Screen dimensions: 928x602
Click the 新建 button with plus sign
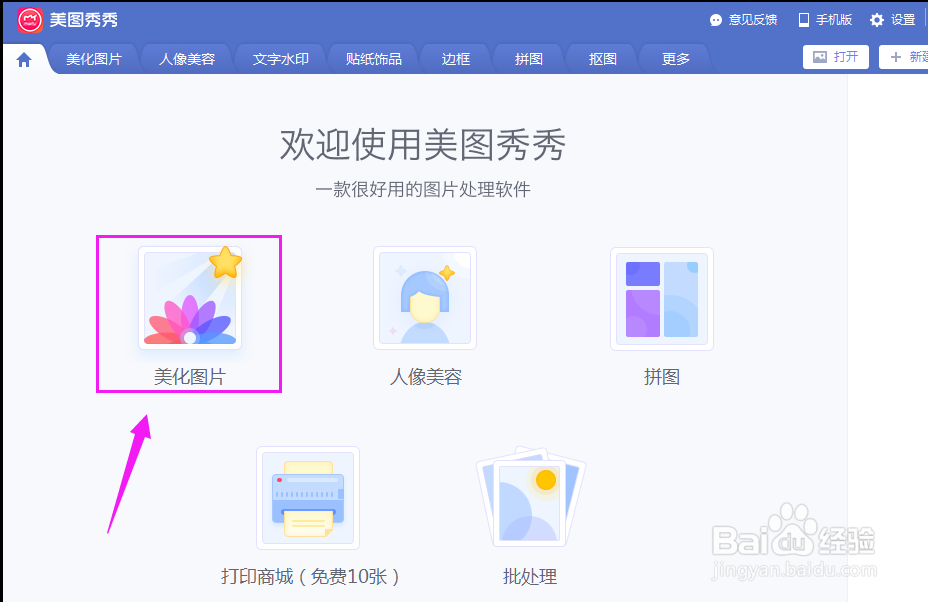(904, 57)
